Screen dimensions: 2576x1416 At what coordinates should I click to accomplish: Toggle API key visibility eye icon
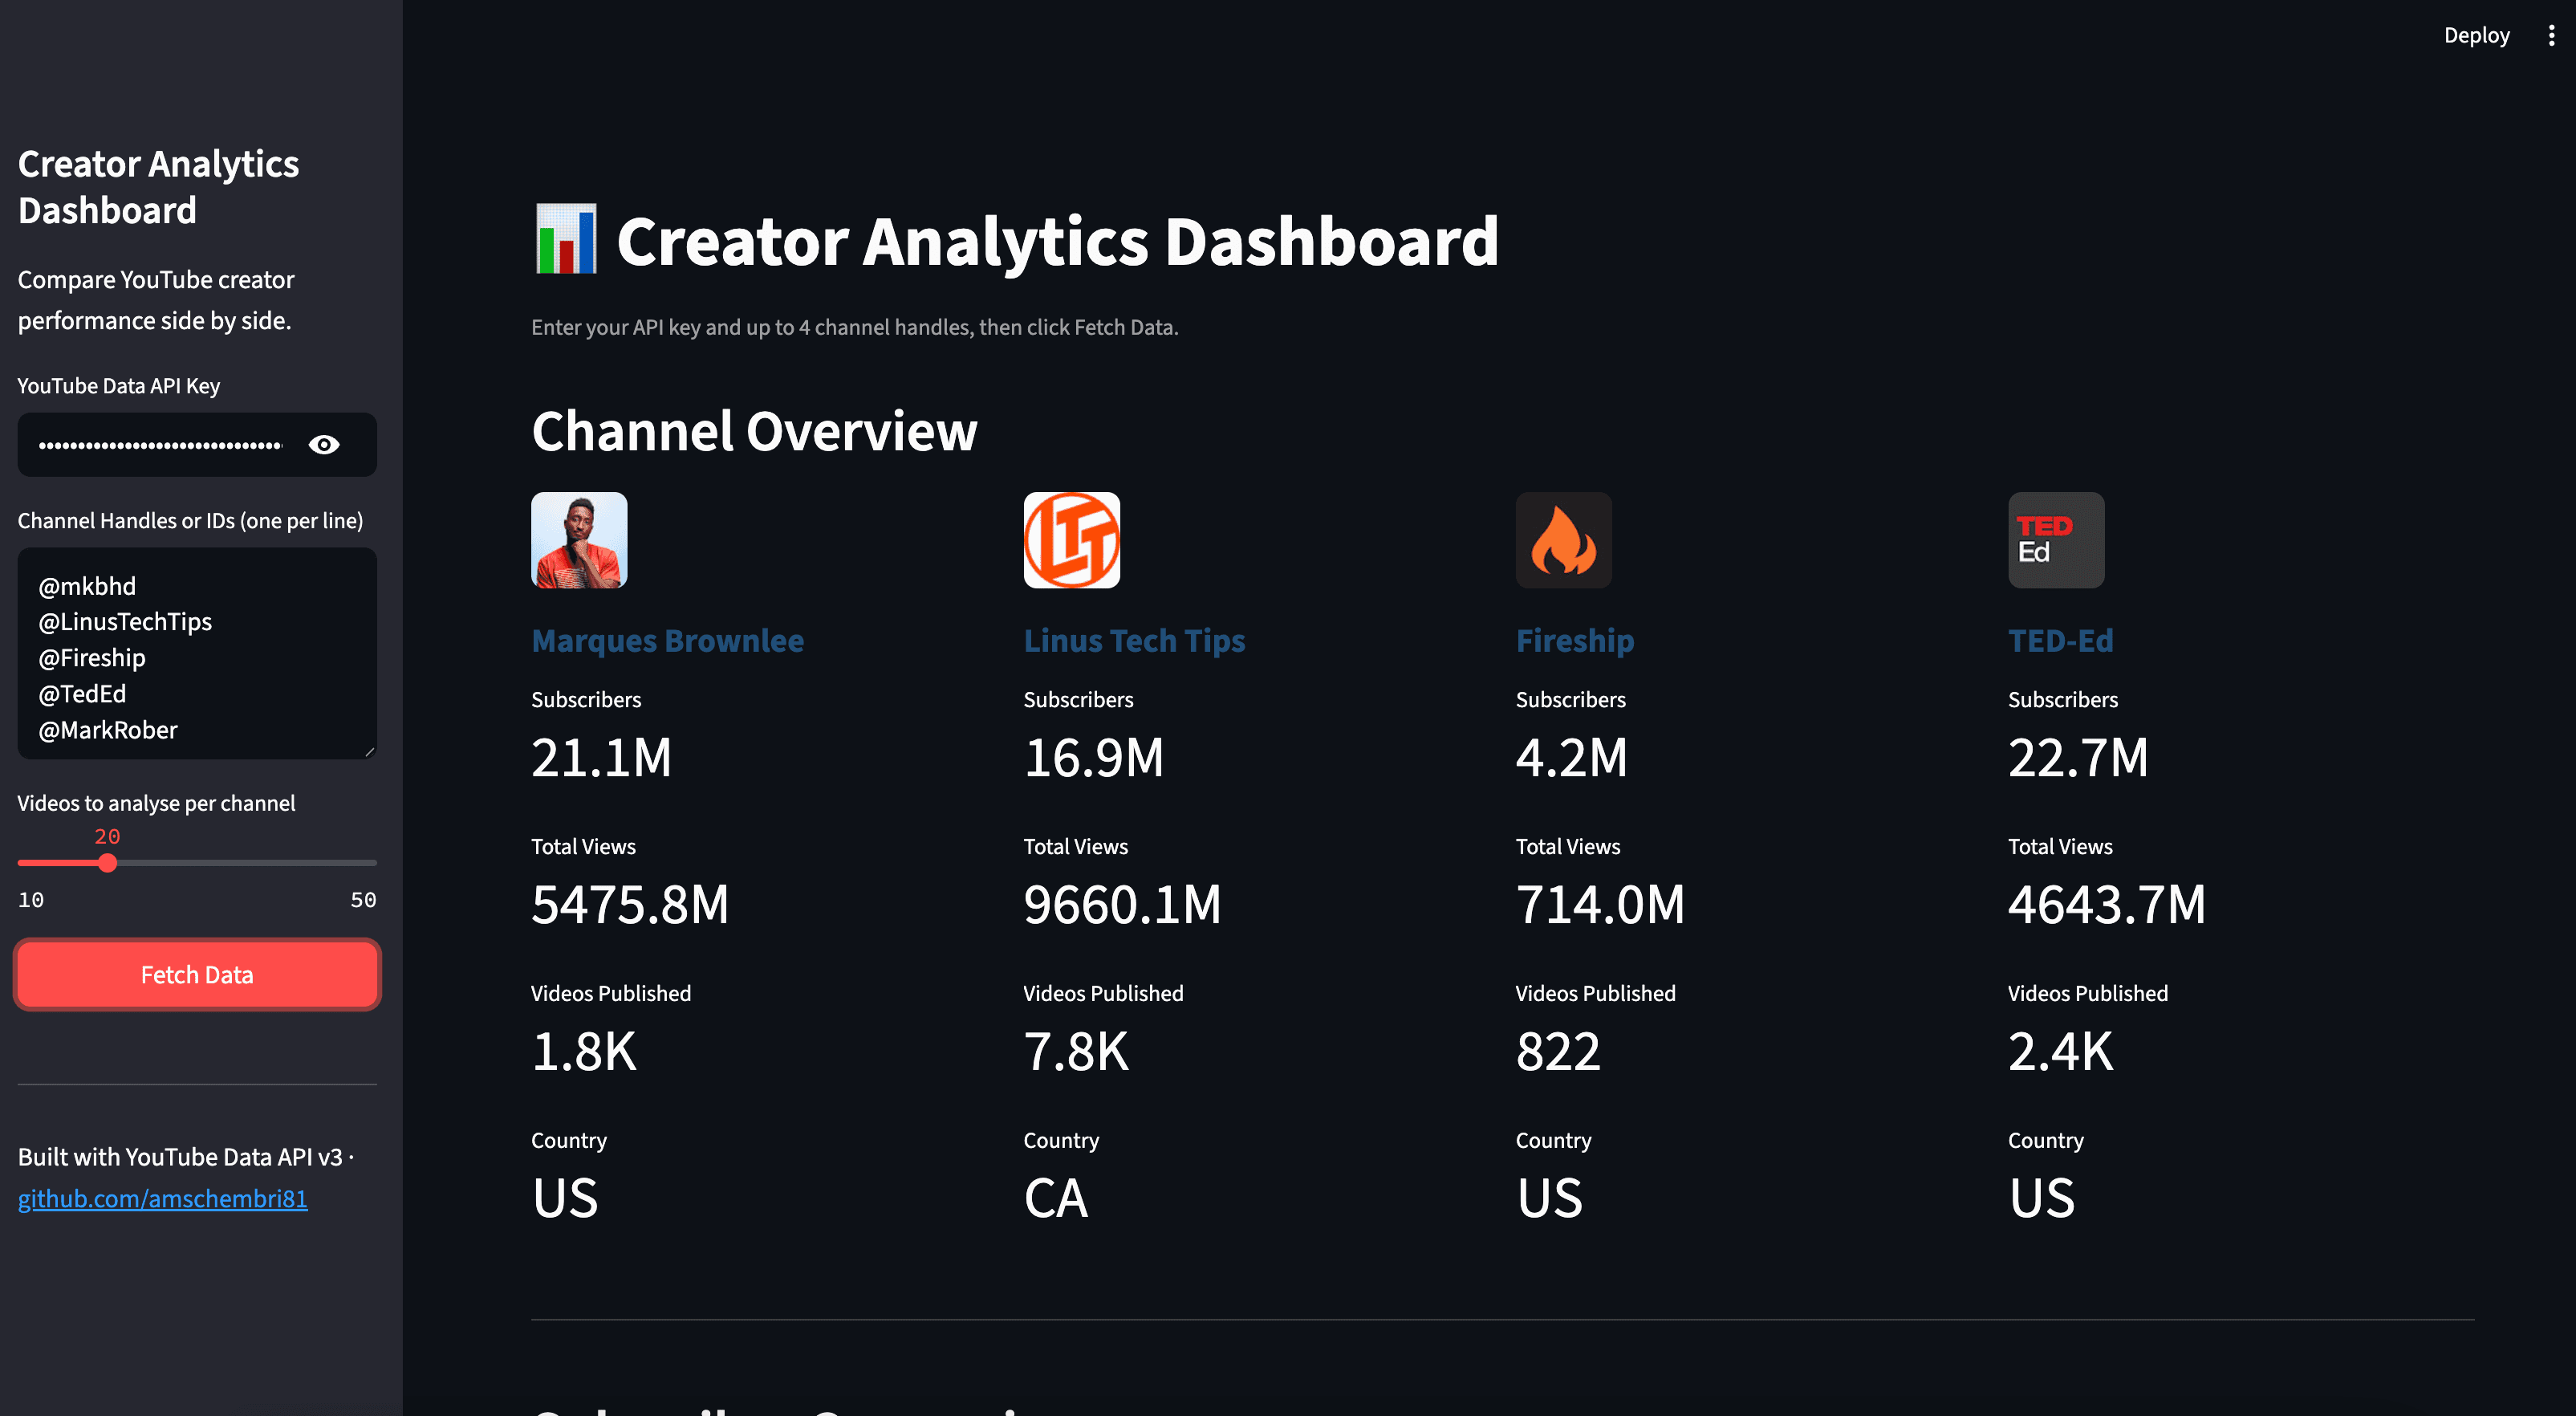pos(324,445)
